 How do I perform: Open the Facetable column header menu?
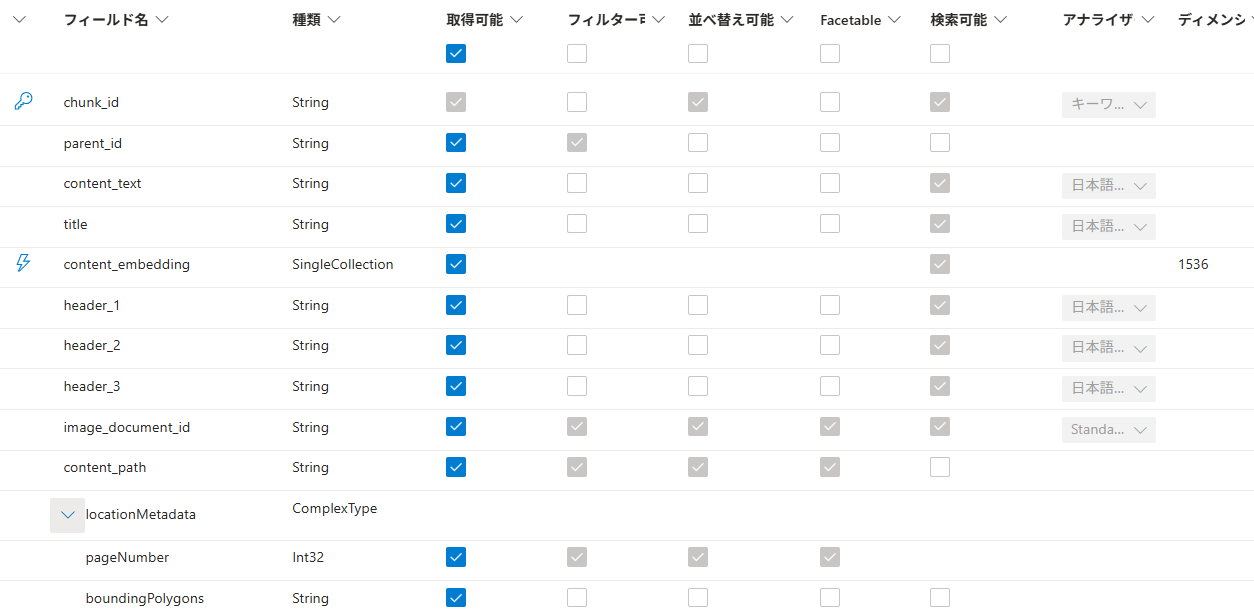pos(894,20)
